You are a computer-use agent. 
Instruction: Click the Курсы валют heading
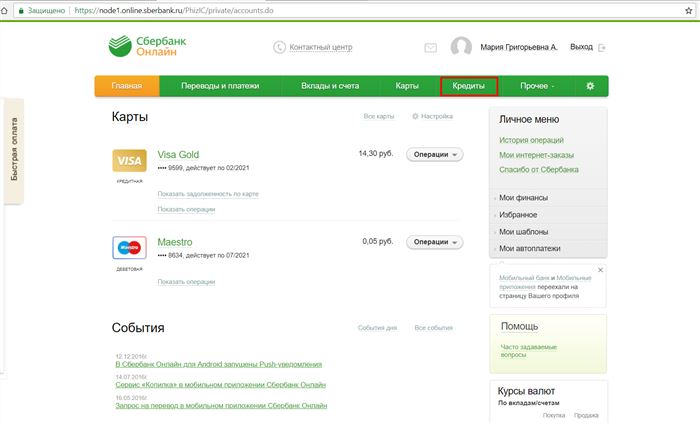click(526, 391)
